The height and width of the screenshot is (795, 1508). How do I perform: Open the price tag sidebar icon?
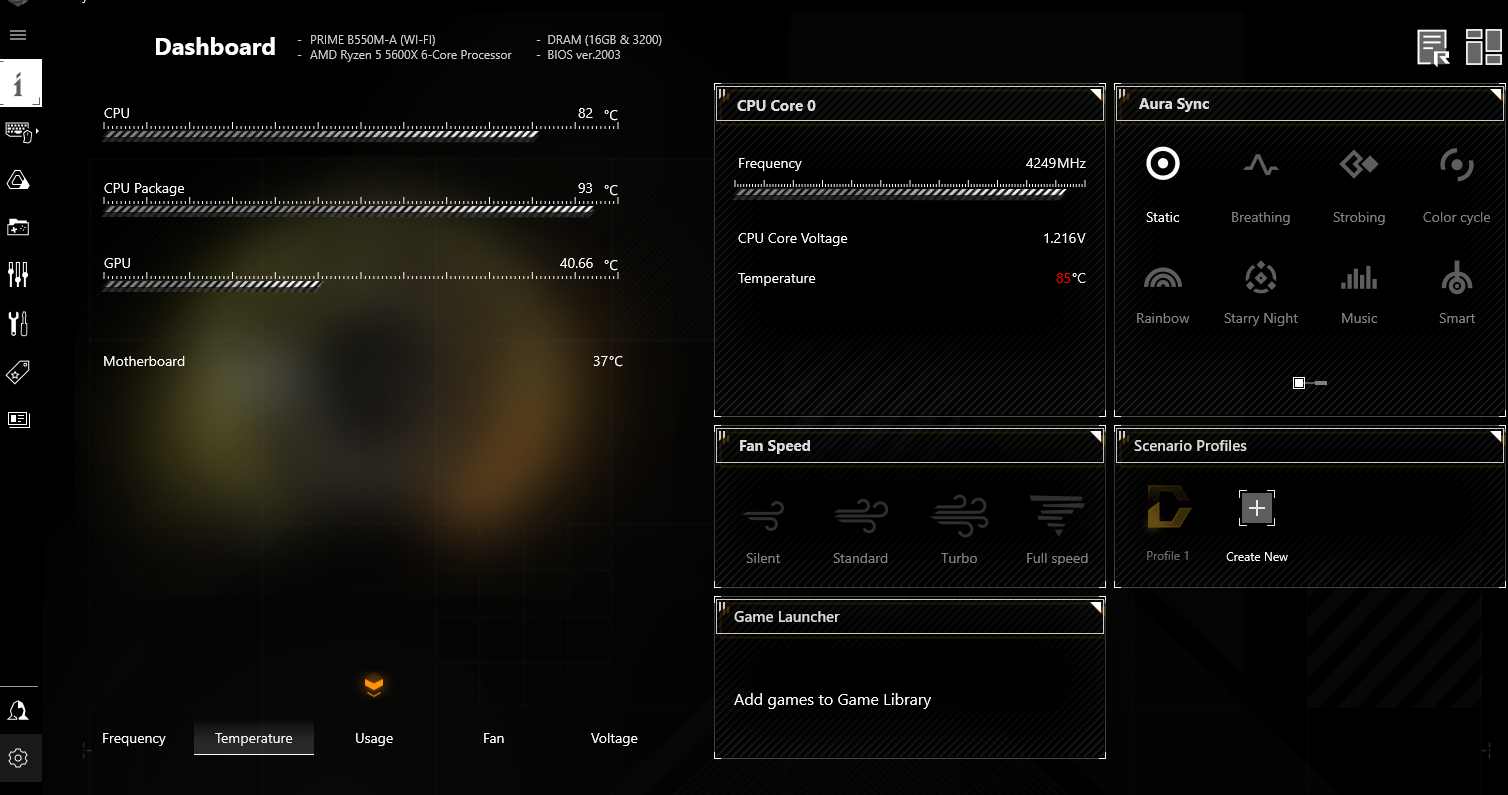[x=18, y=372]
